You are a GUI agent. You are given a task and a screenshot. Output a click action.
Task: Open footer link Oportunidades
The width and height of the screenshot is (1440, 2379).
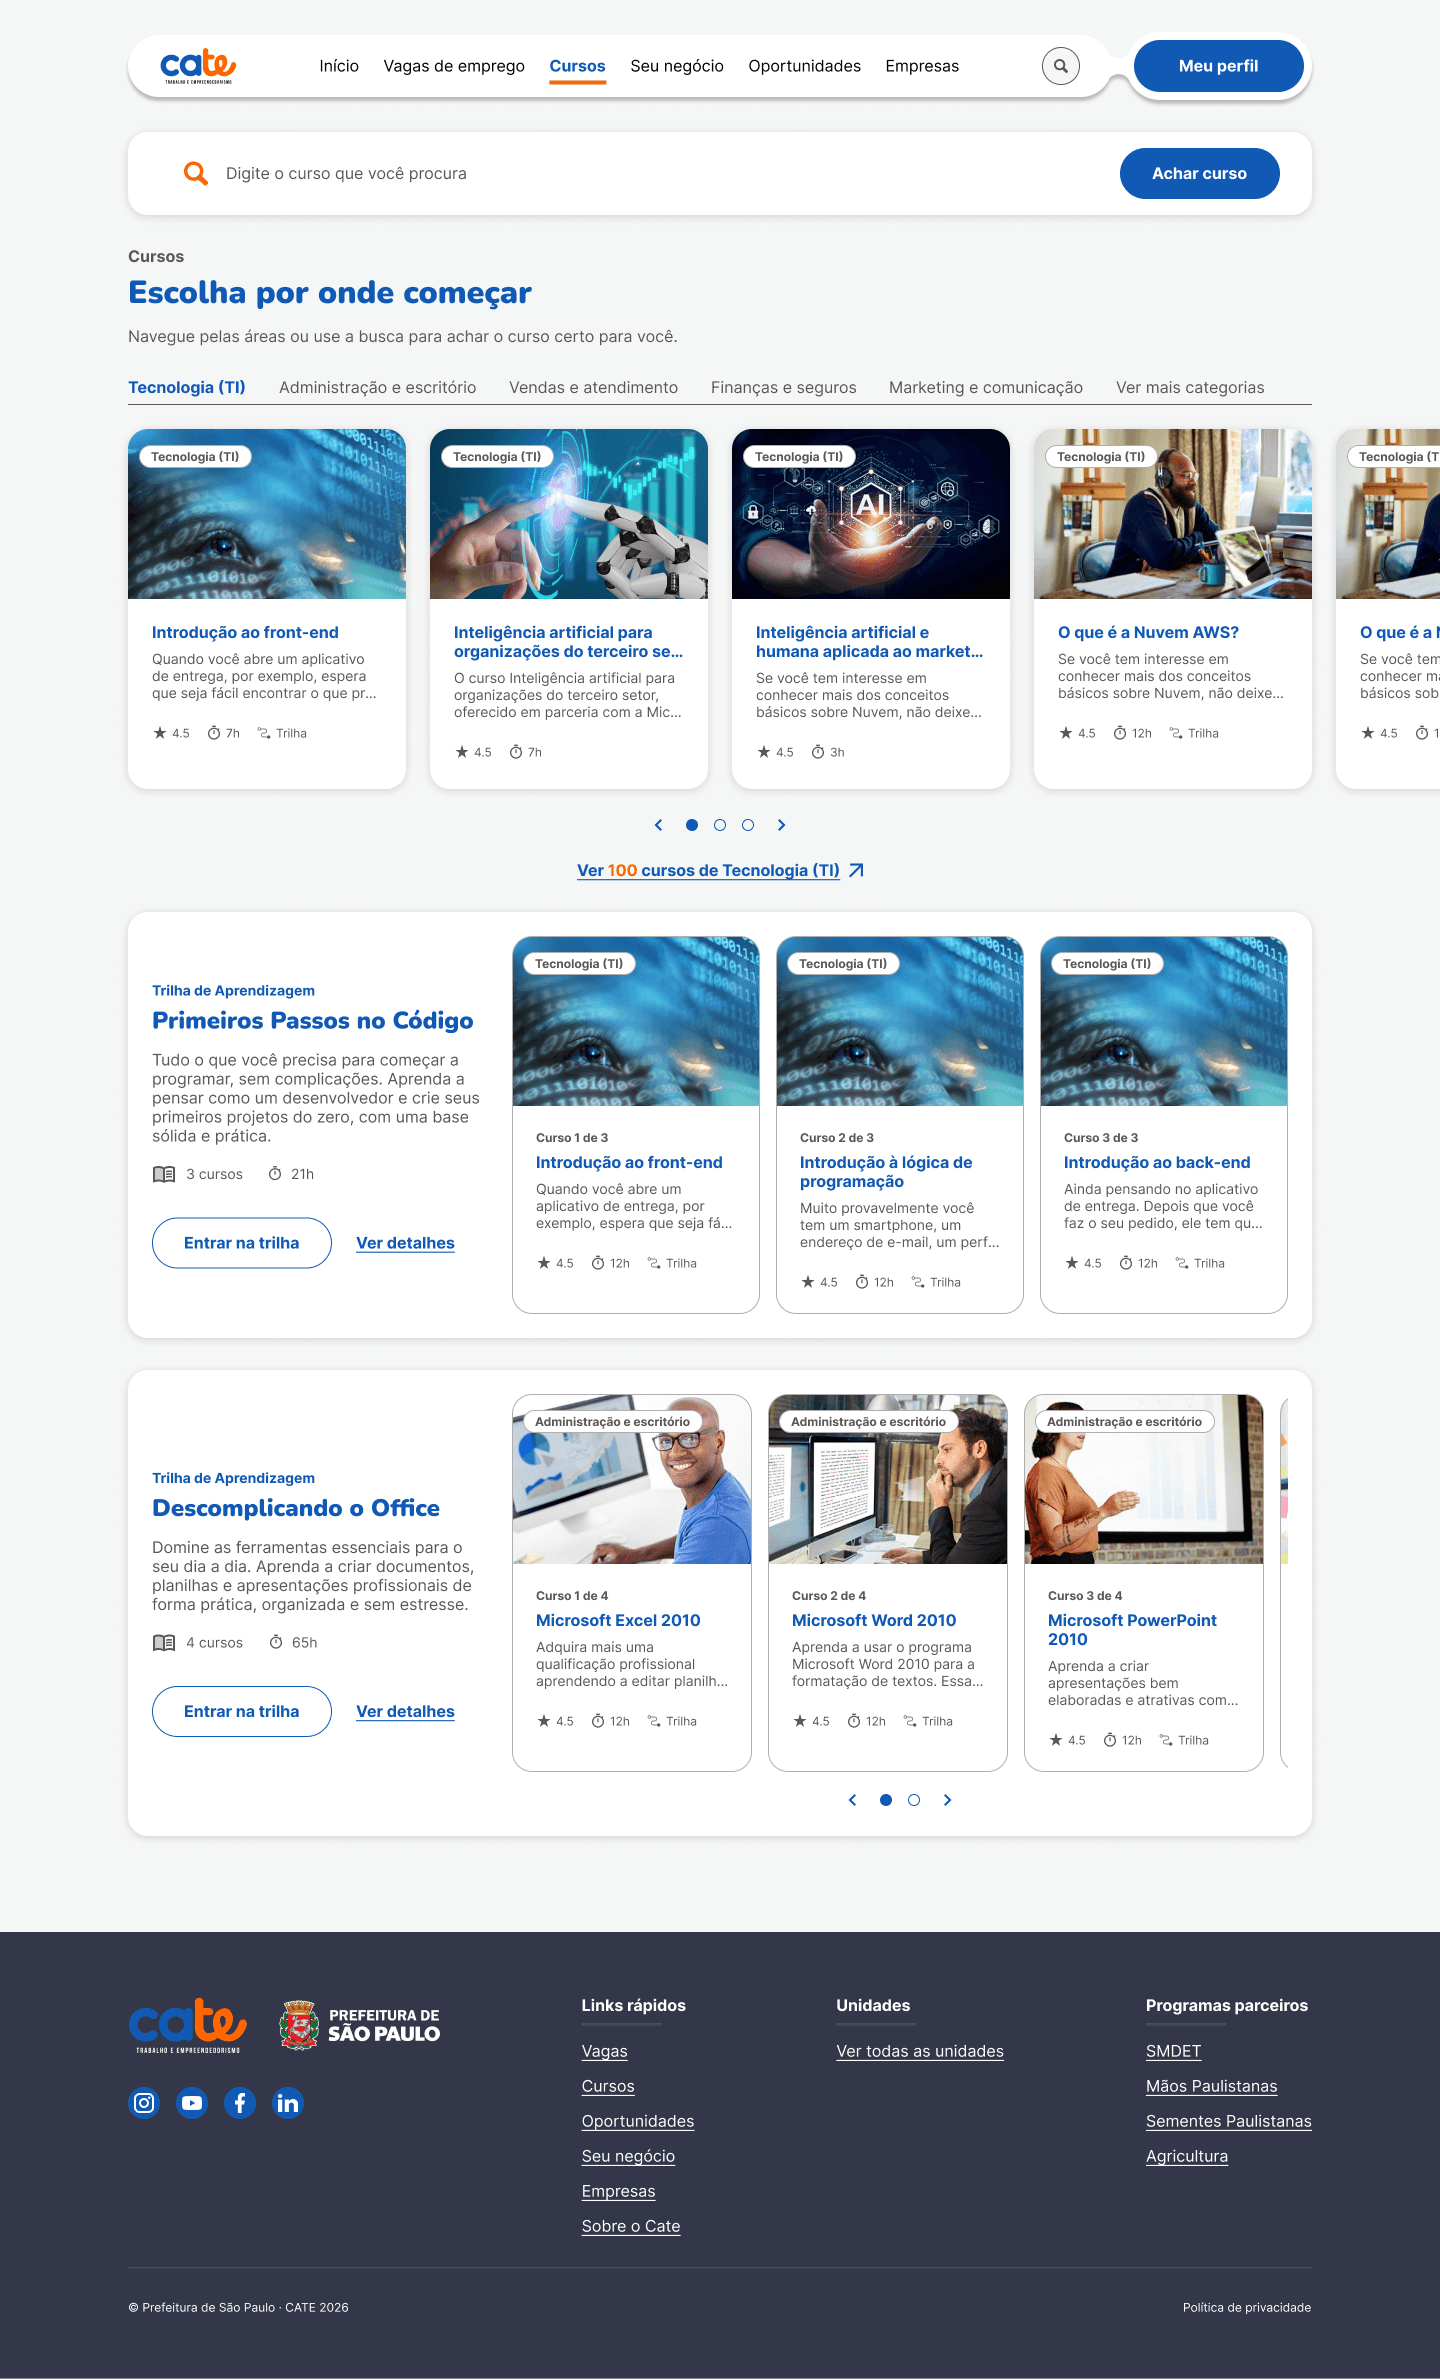(x=638, y=2121)
